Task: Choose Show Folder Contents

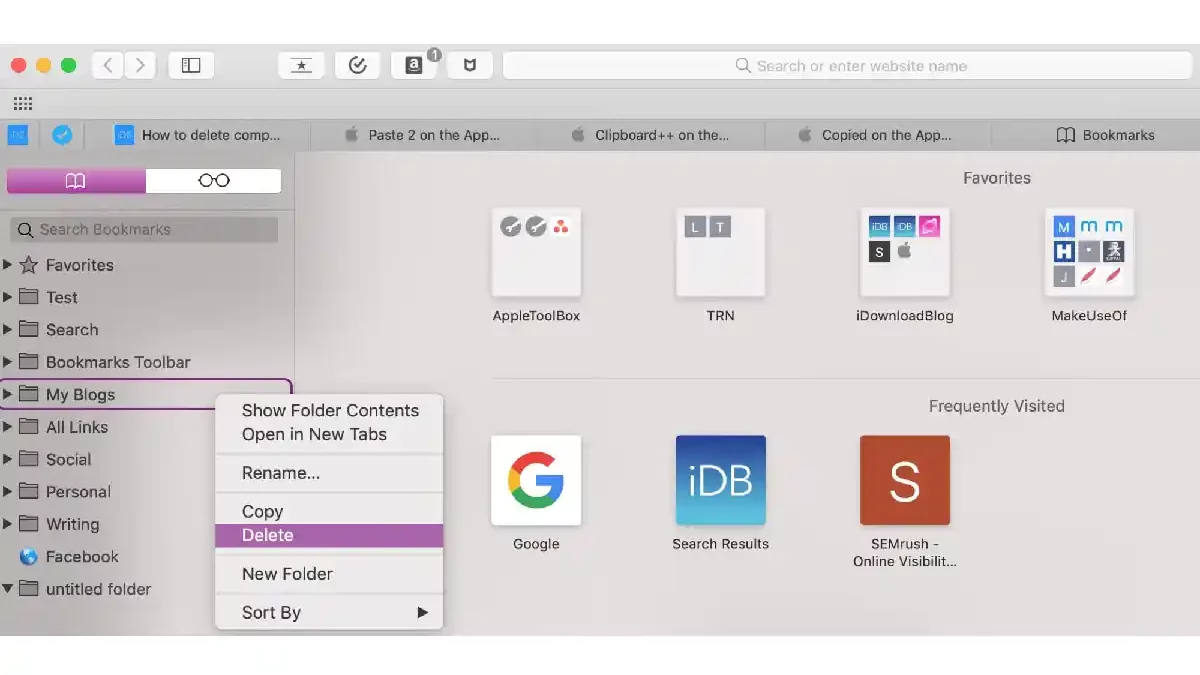Action: click(x=330, y=410)
